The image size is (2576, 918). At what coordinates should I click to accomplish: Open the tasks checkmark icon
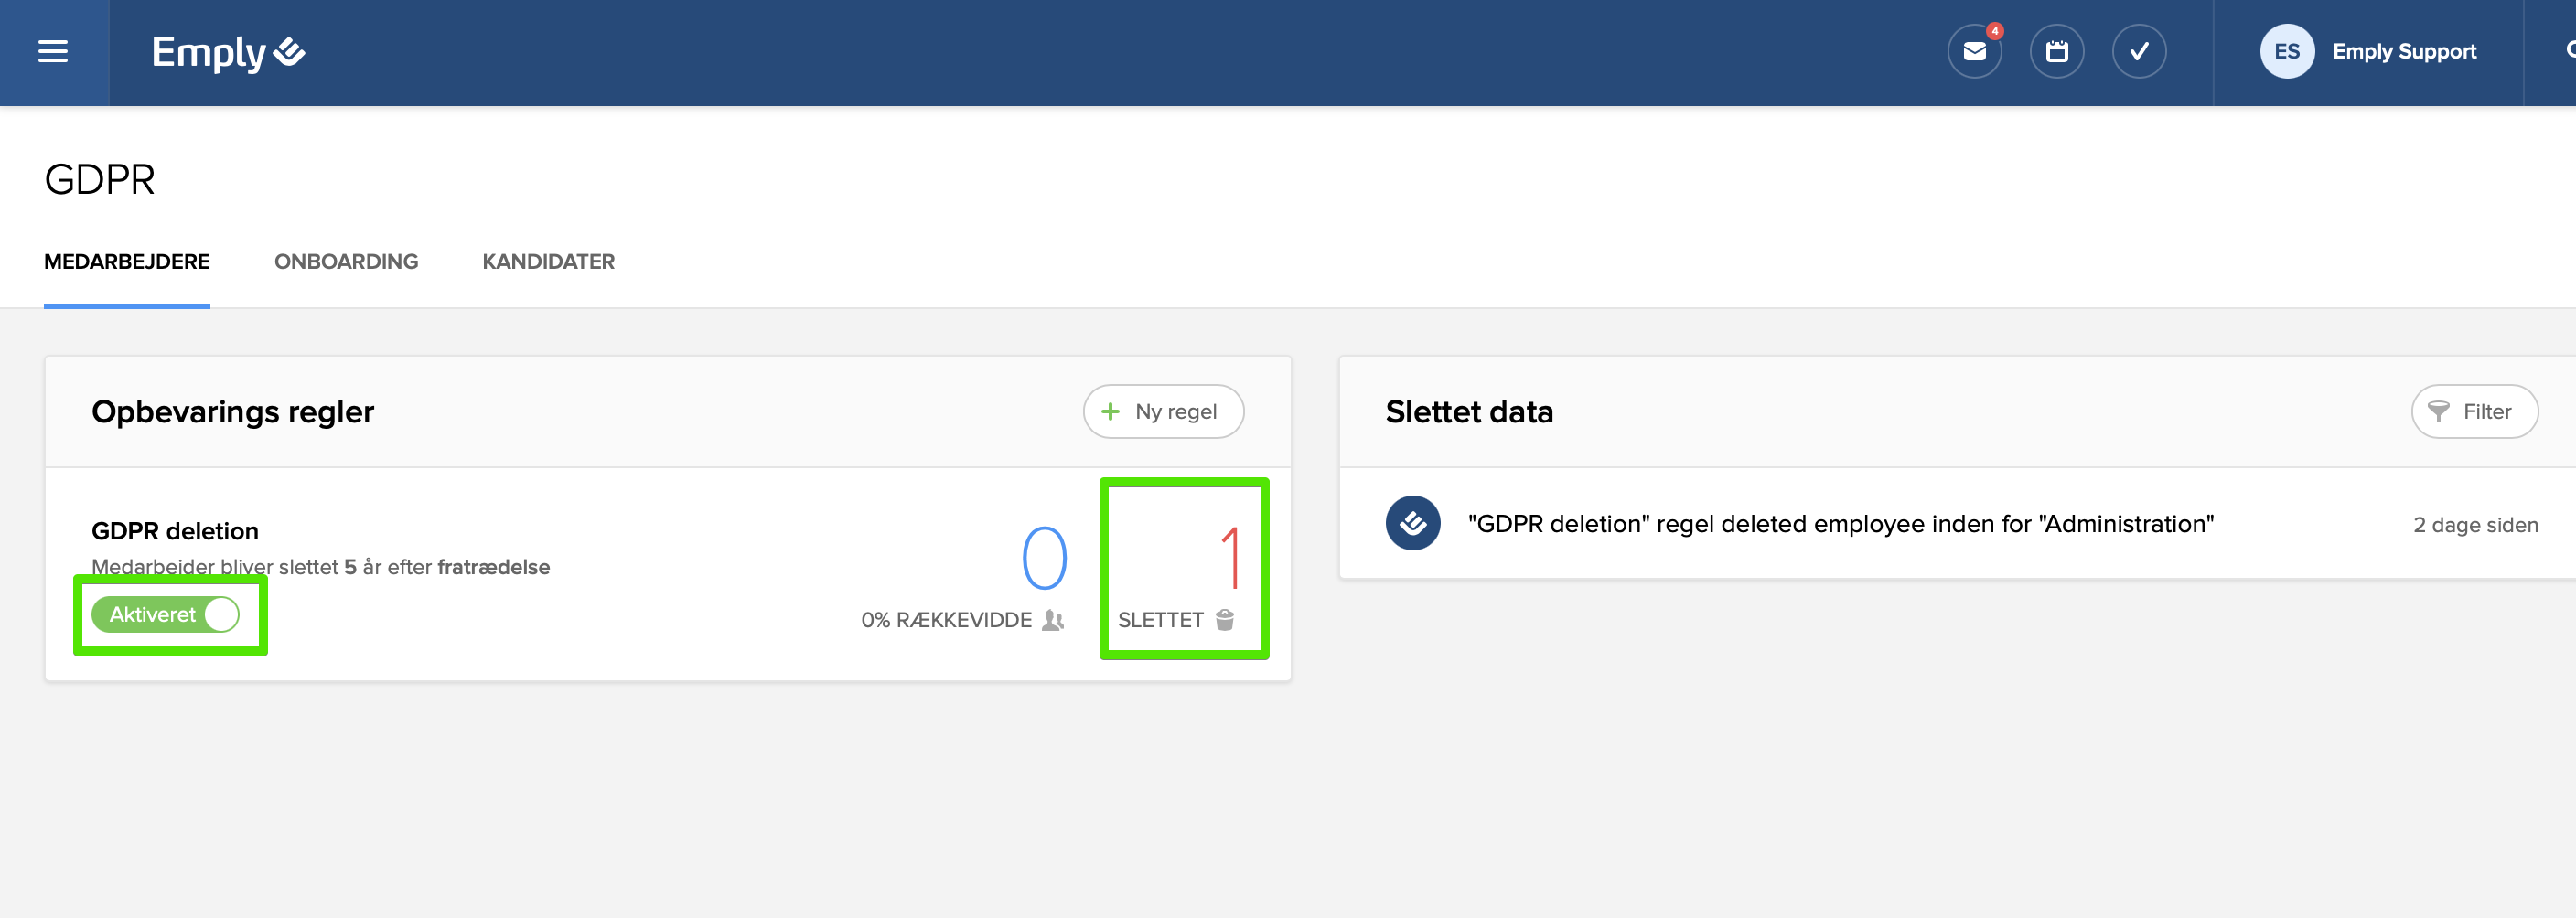coord(2138,52)
